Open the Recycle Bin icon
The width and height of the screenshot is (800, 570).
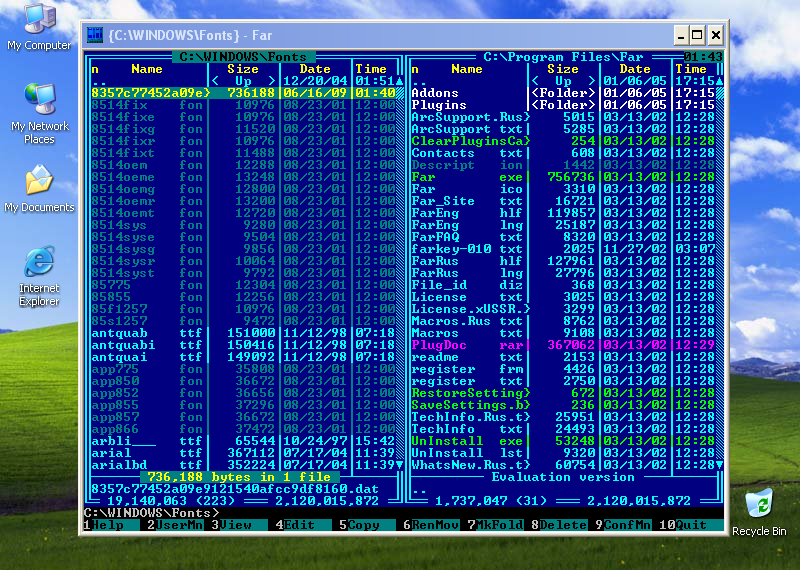coord(759,512)
